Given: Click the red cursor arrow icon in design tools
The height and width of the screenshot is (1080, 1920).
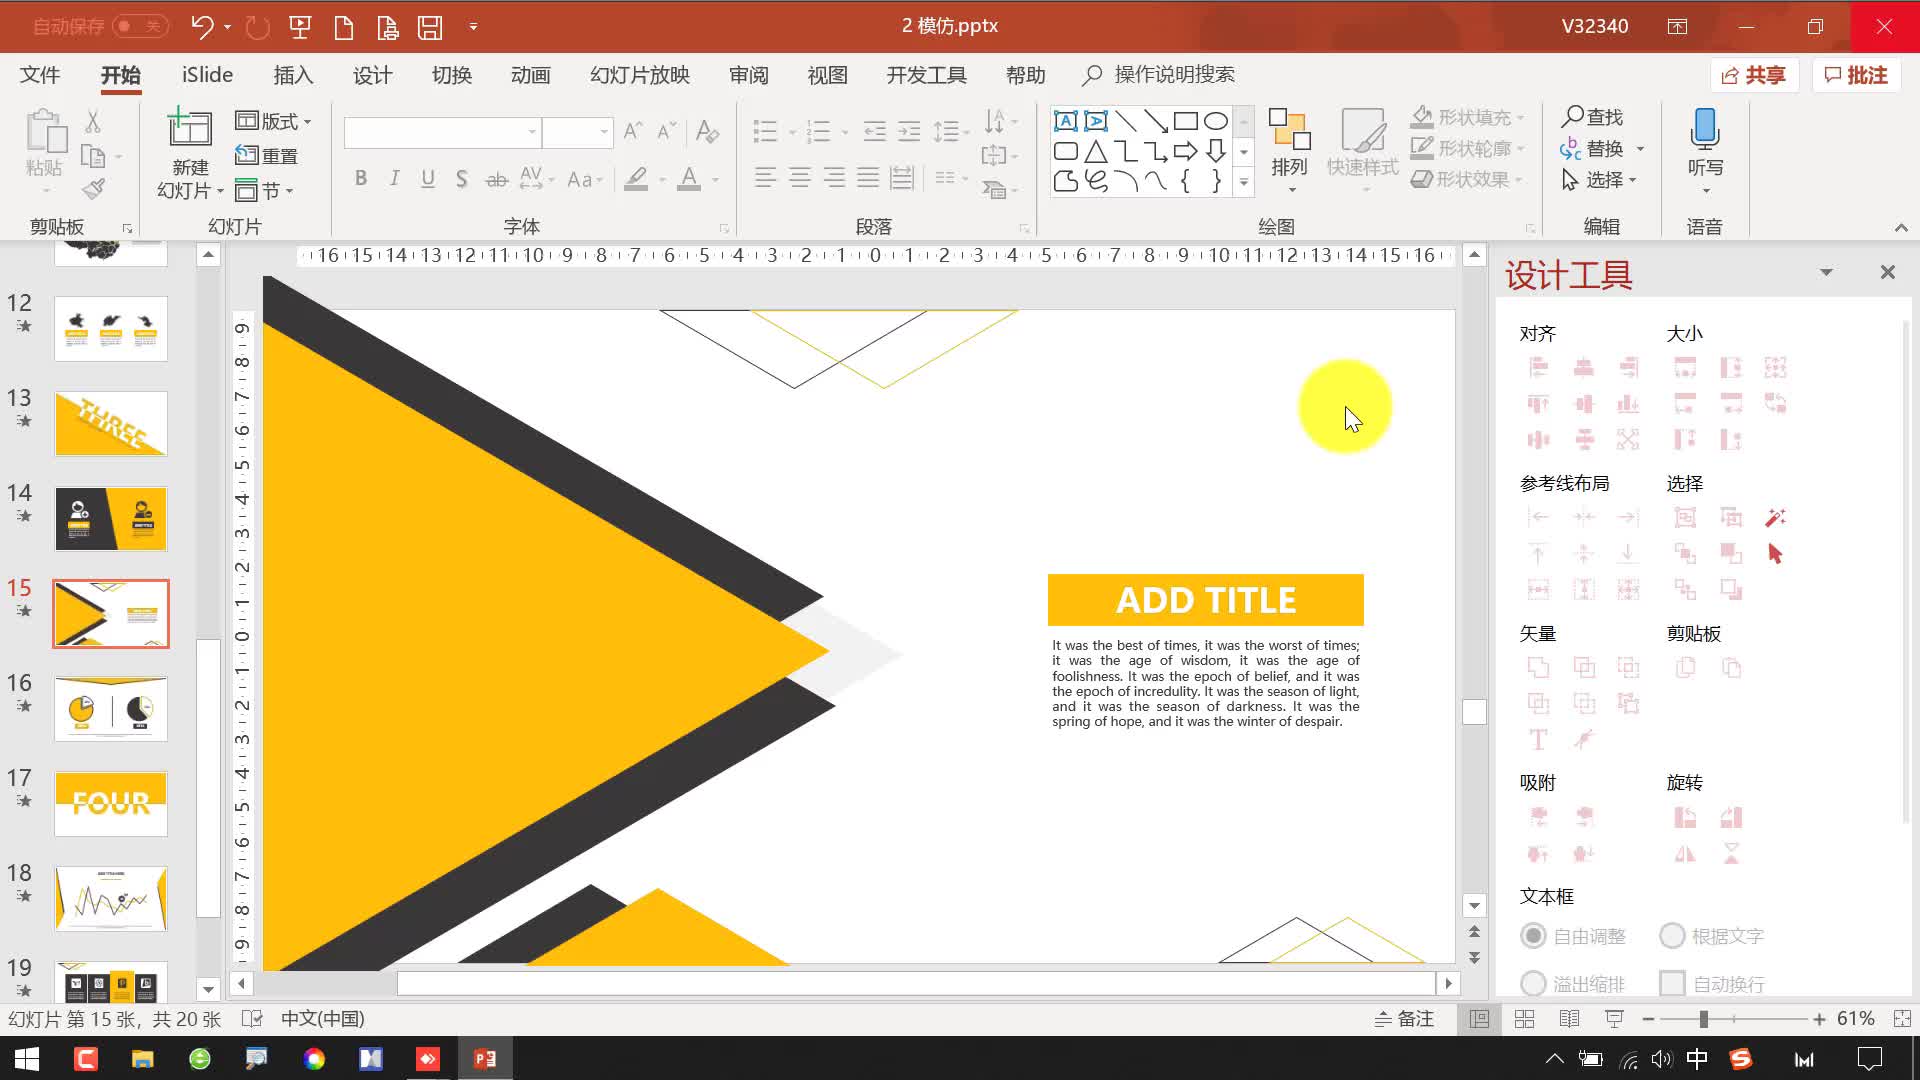Looking at the screenshot, I should 1775,554.
